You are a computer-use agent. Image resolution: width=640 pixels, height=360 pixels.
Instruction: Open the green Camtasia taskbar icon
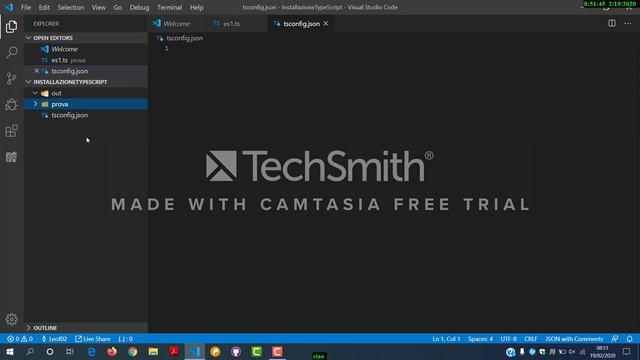tap(256, 351)
